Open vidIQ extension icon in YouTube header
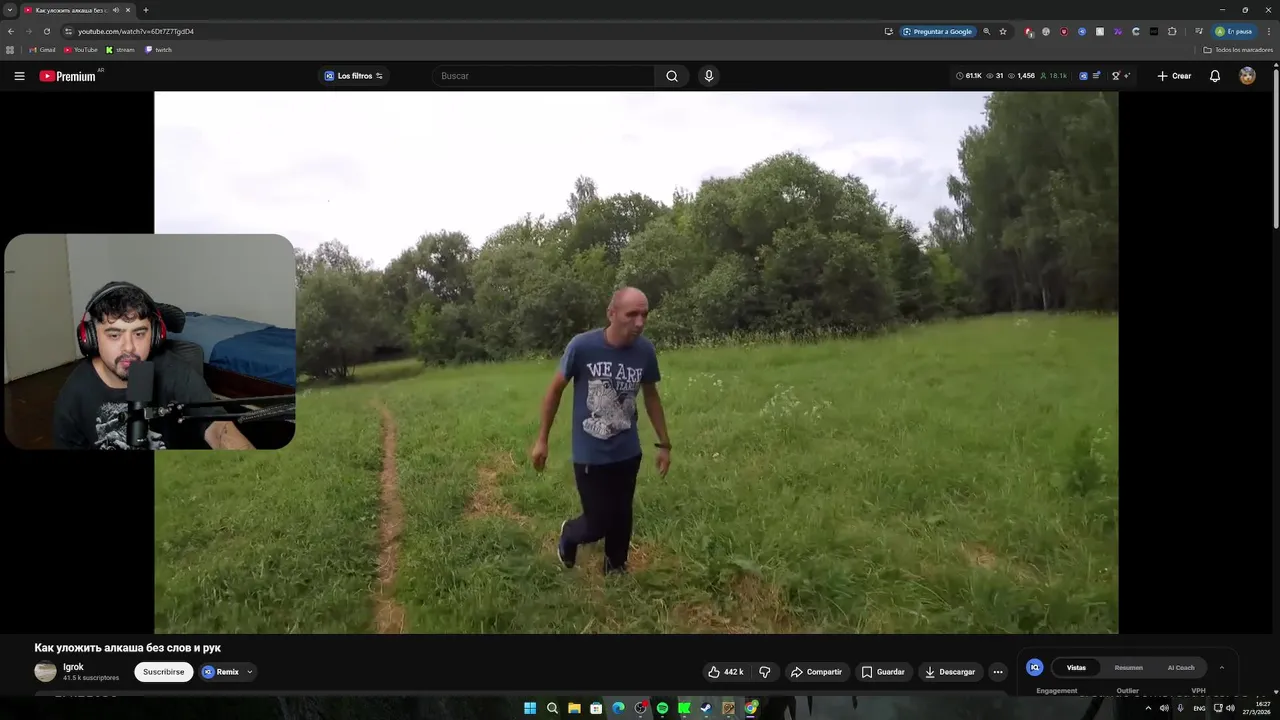Image resolution: width=1280 pixels, height=720 pixels. click(1083, 76)
